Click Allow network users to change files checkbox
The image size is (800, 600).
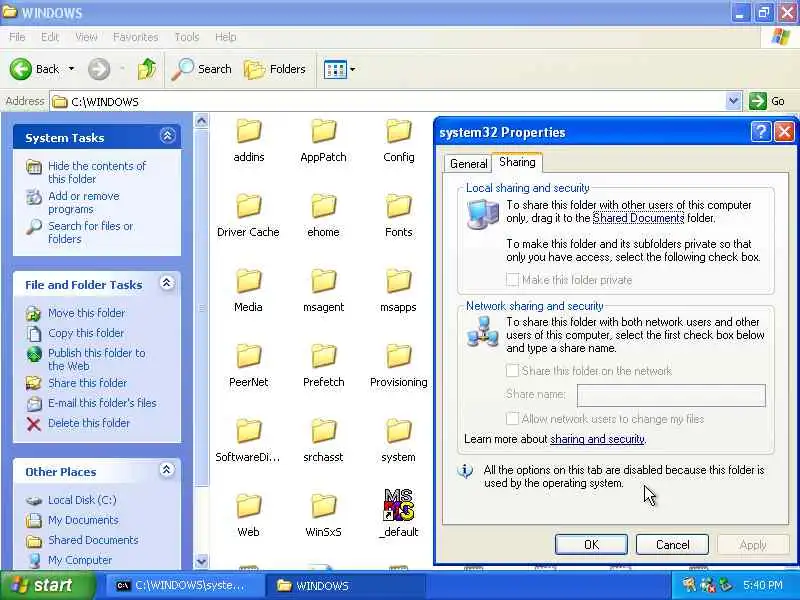point(512,418)
